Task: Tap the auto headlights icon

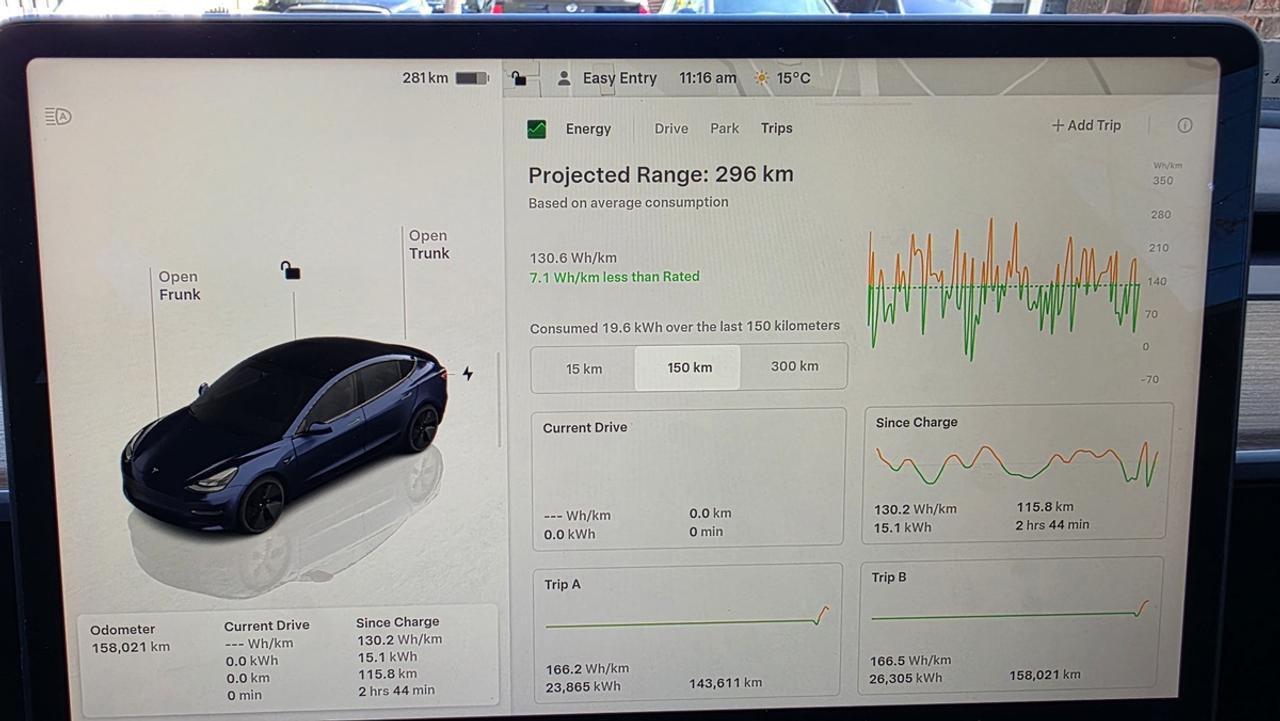Action: (58, 117)
